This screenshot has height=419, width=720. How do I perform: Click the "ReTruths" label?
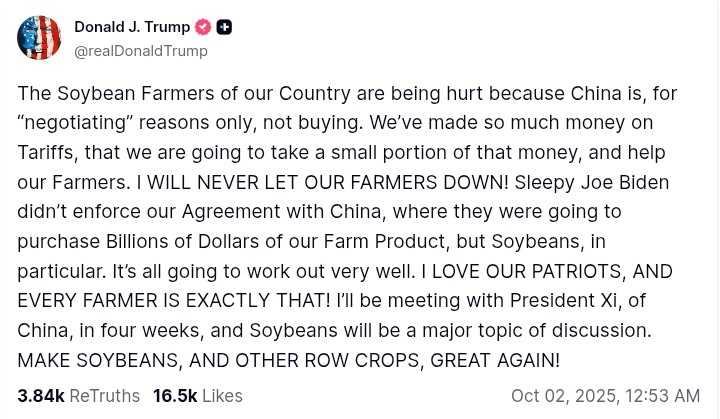point(104,396)
